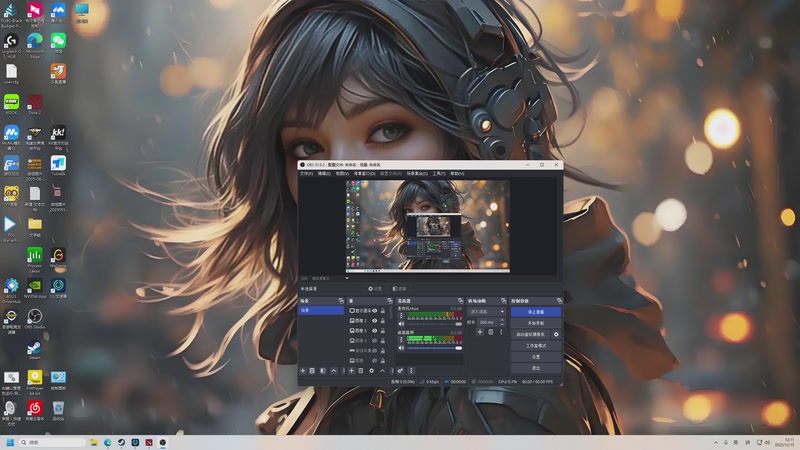Open scene transition type dropdown

point(486,312)
